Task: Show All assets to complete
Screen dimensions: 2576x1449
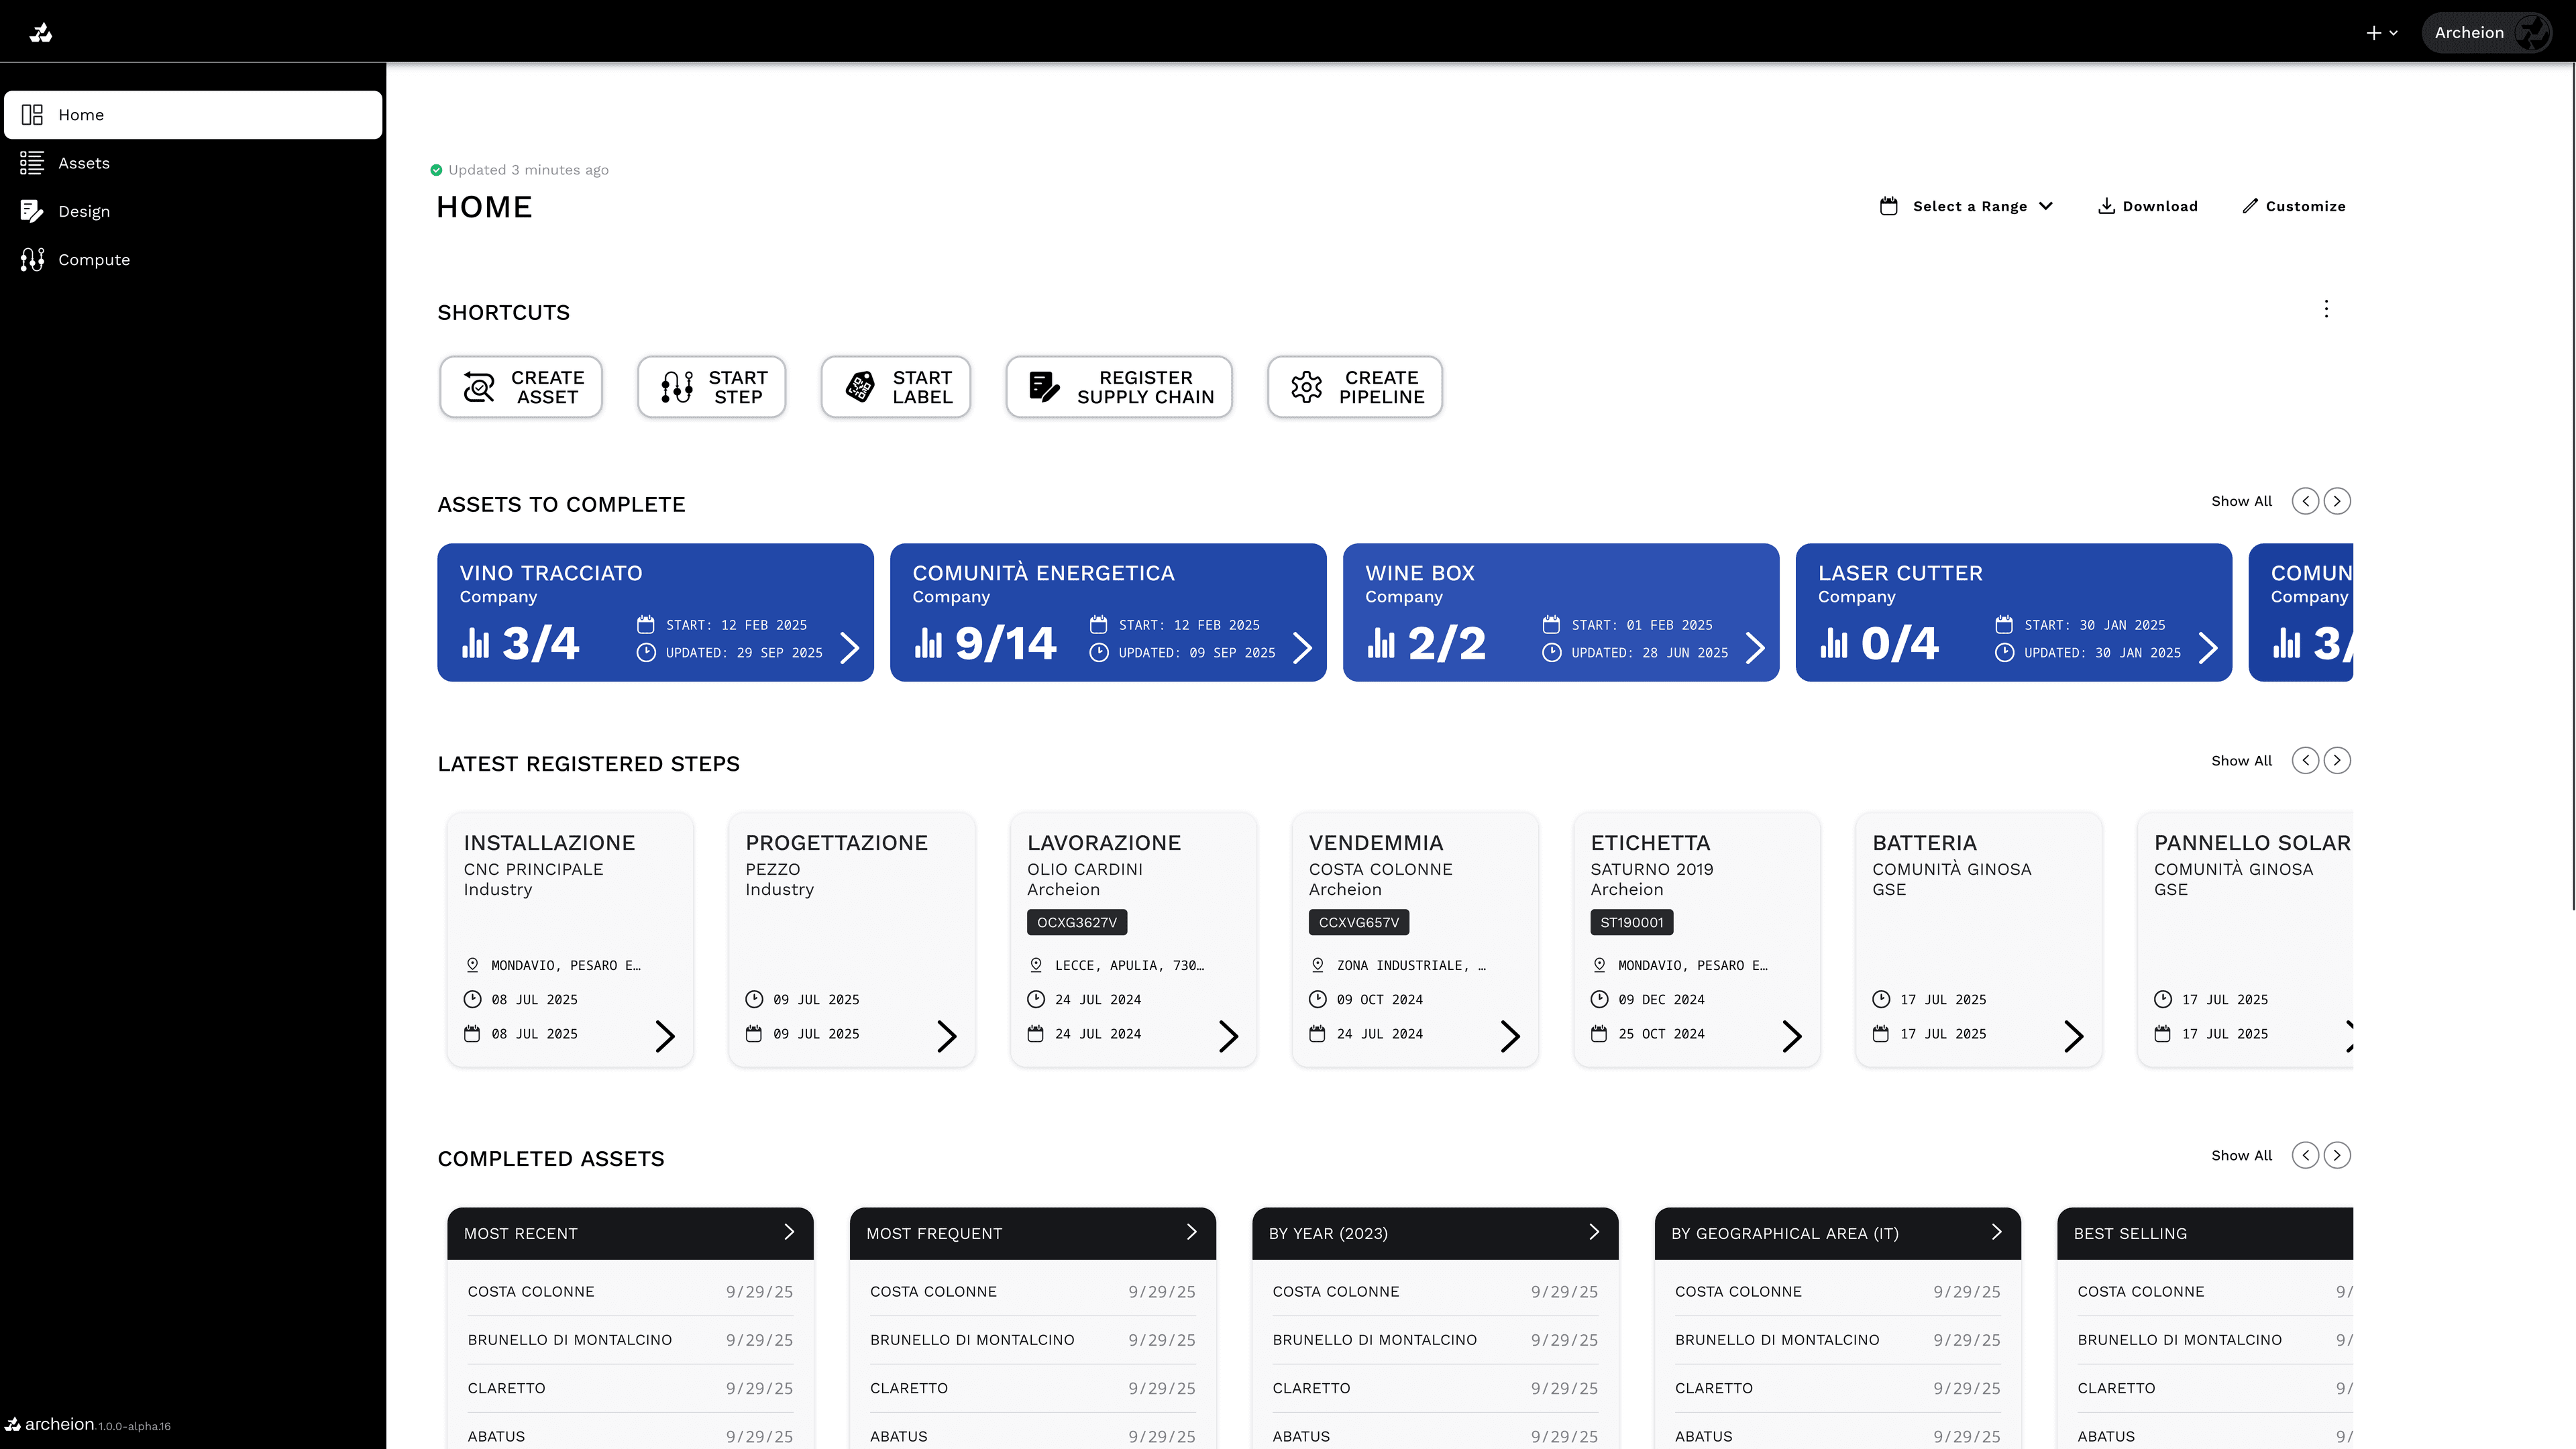Action: tap(2241, 501)
